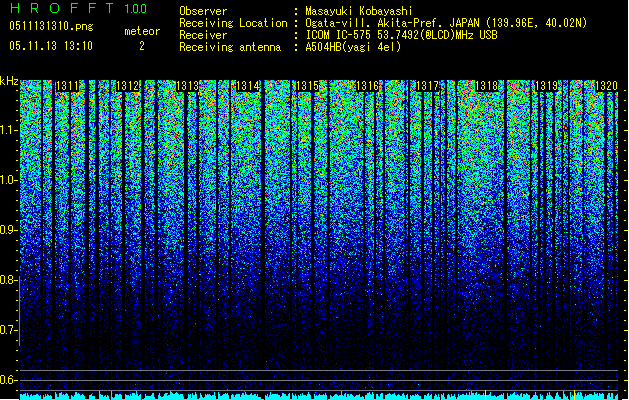Click the 1320 time marker

607,86
